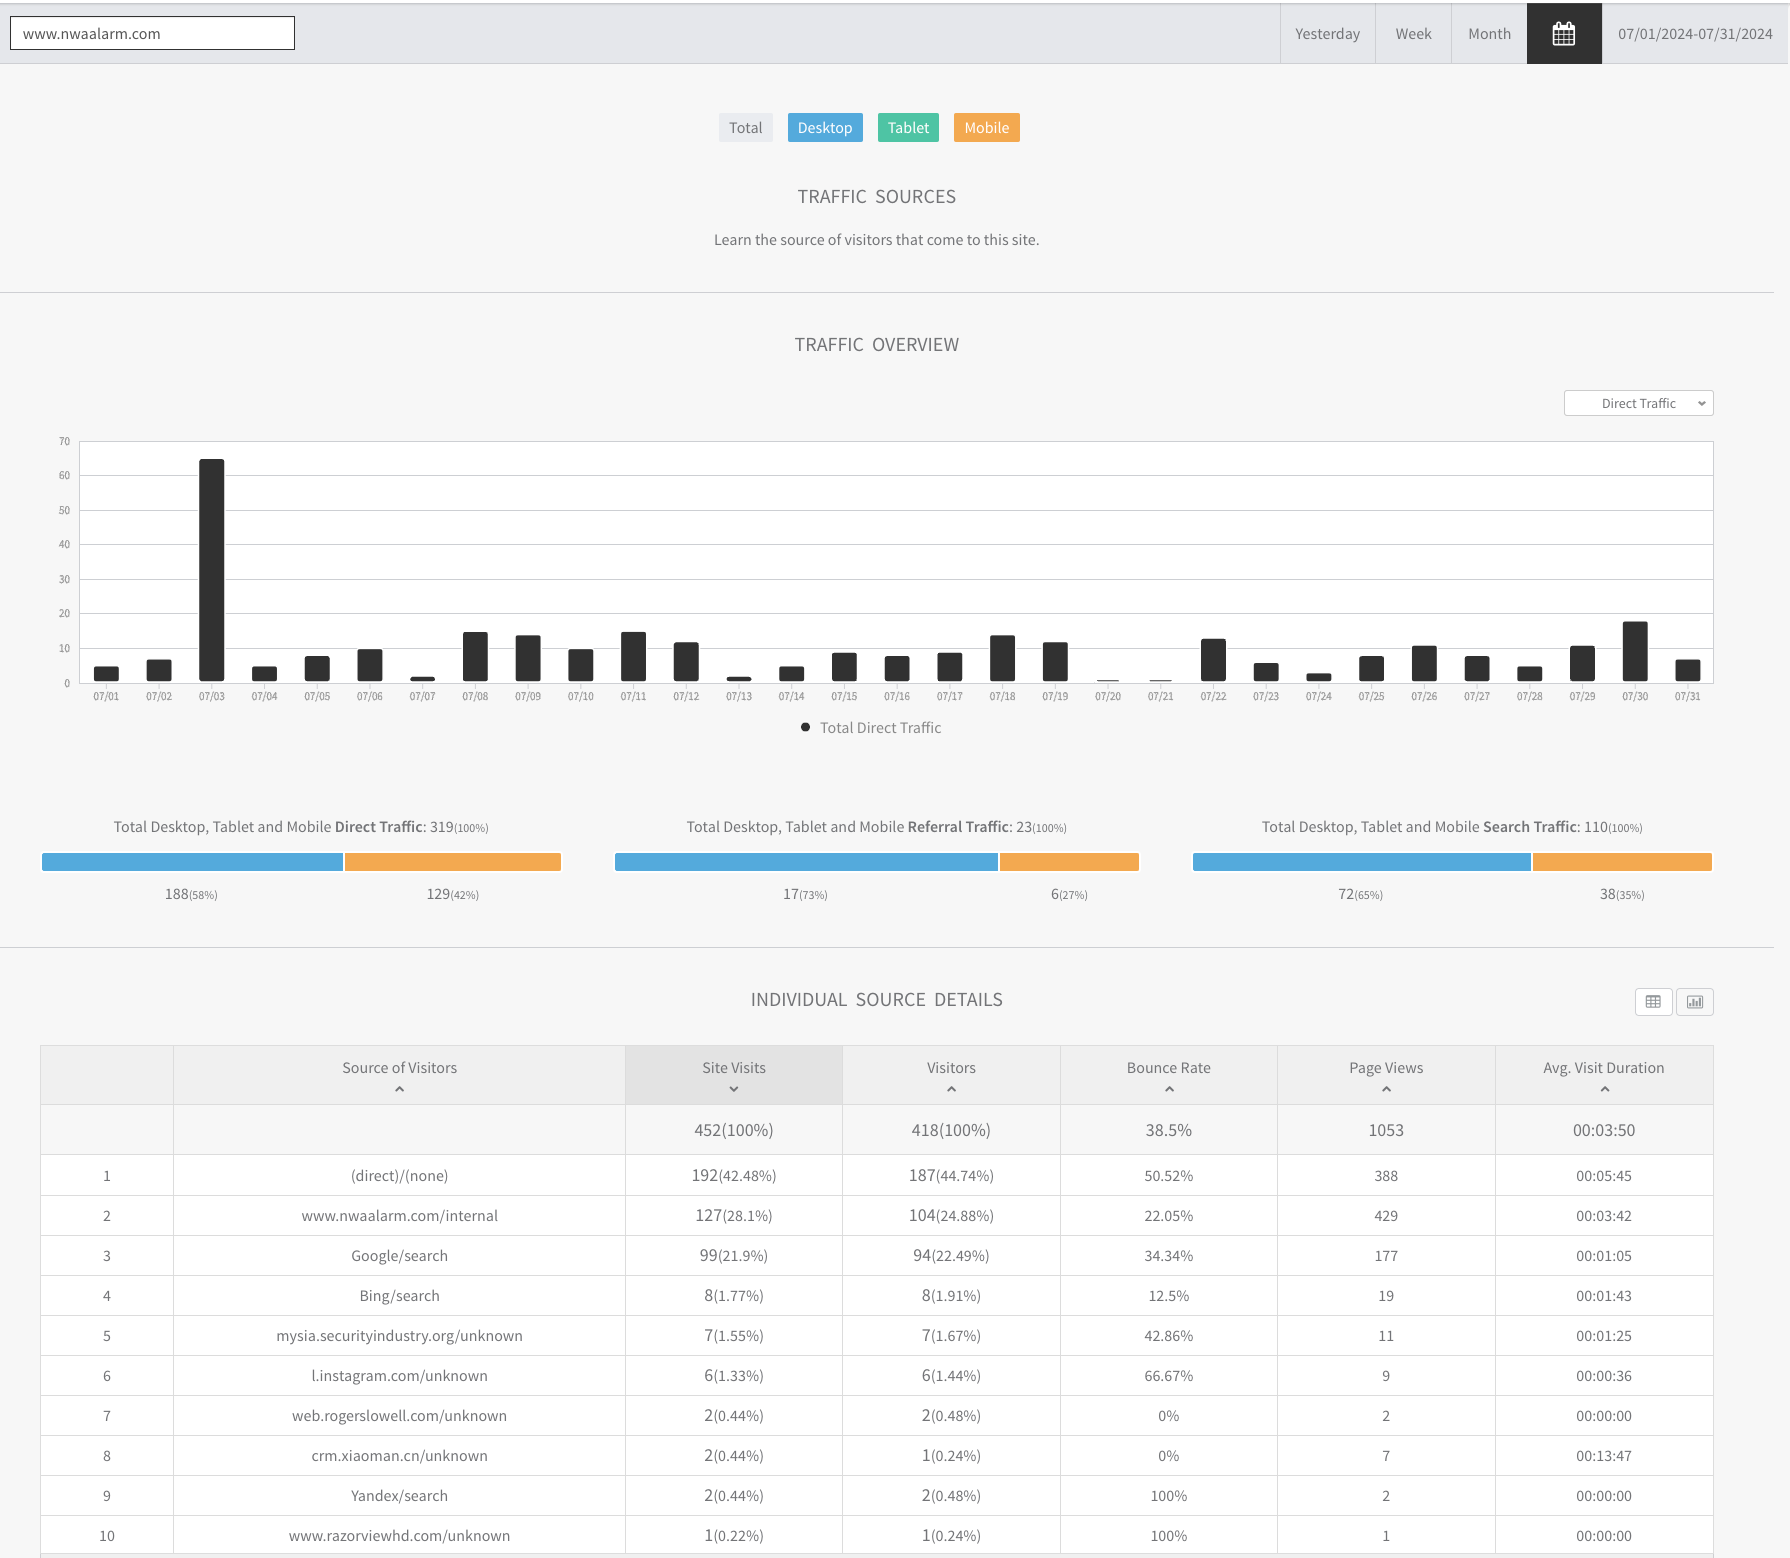Sort by Bounce Rate arrow

pos(1169,1089)
